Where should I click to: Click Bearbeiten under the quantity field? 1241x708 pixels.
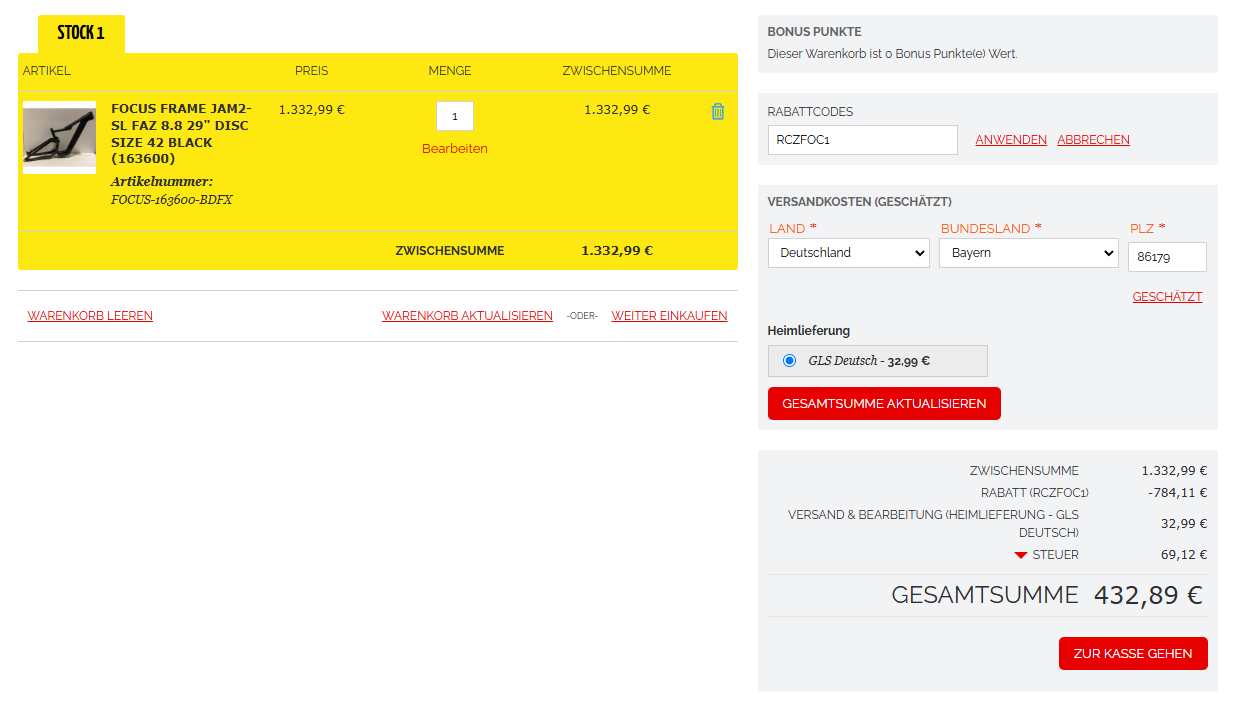tap(455, 149)
